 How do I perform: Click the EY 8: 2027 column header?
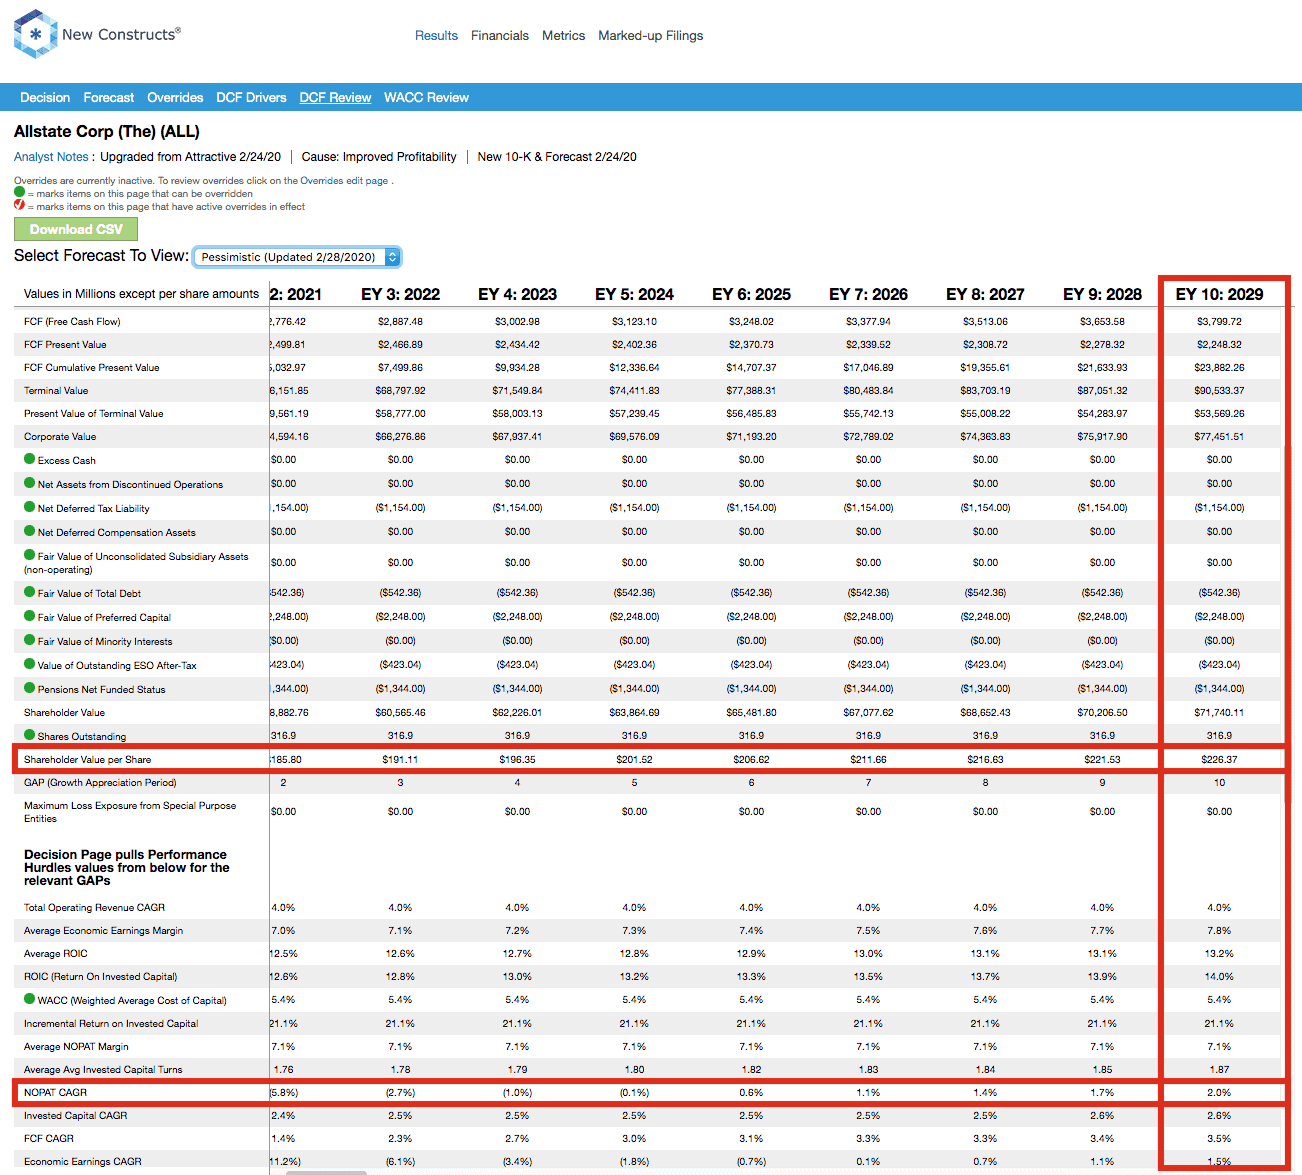pyautogui.click(x=986, y=294)
